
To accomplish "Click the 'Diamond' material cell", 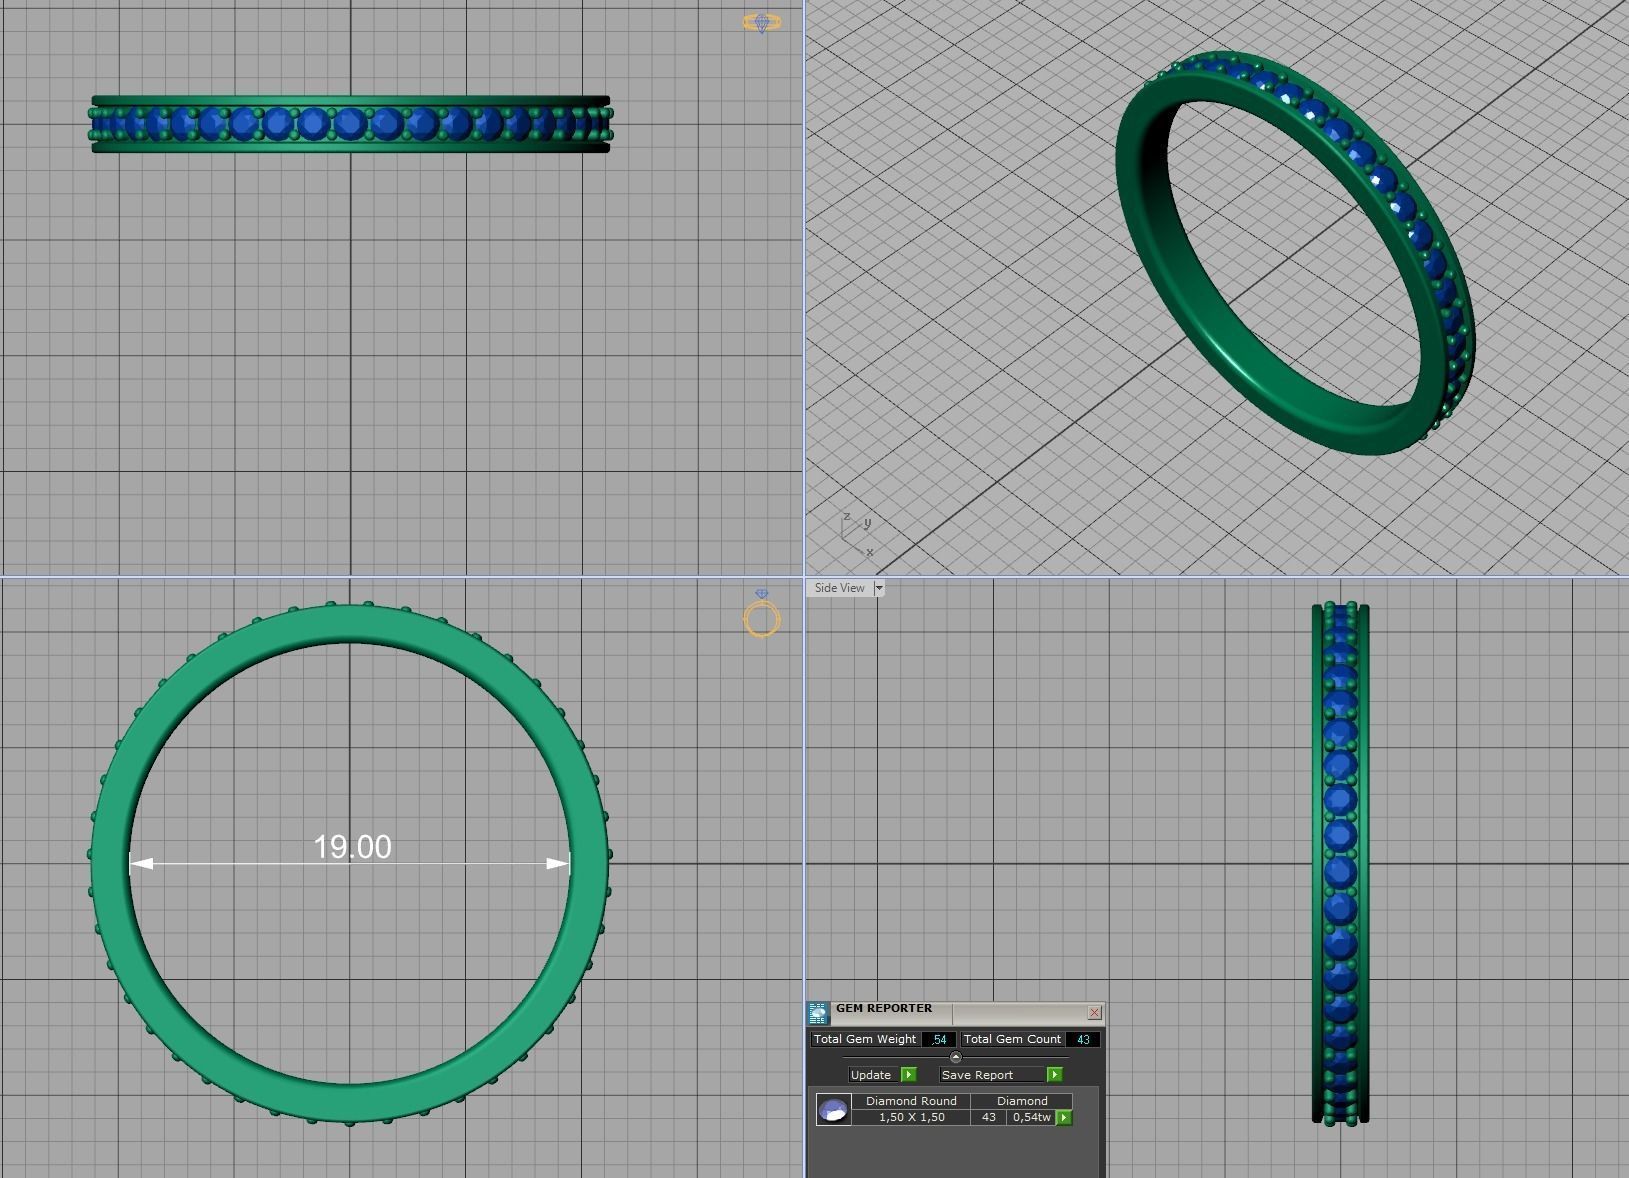I will (x=1022, y=1101).
